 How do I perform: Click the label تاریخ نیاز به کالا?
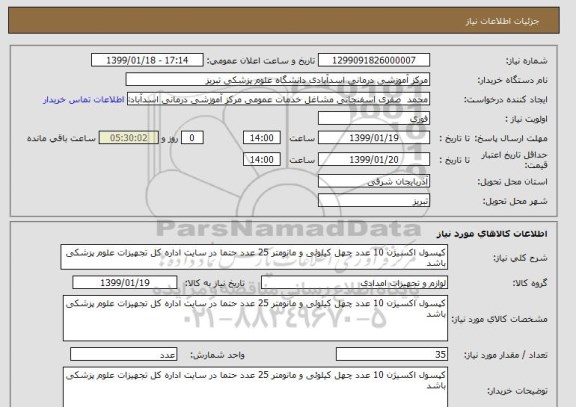pyautogui.click(x=214, y=283)
